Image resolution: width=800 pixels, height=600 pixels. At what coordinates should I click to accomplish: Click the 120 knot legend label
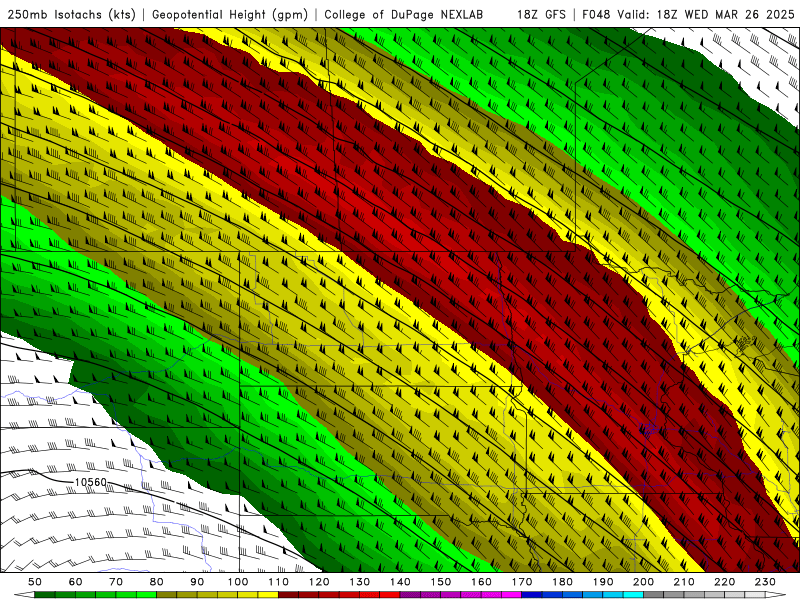point(319,582)
